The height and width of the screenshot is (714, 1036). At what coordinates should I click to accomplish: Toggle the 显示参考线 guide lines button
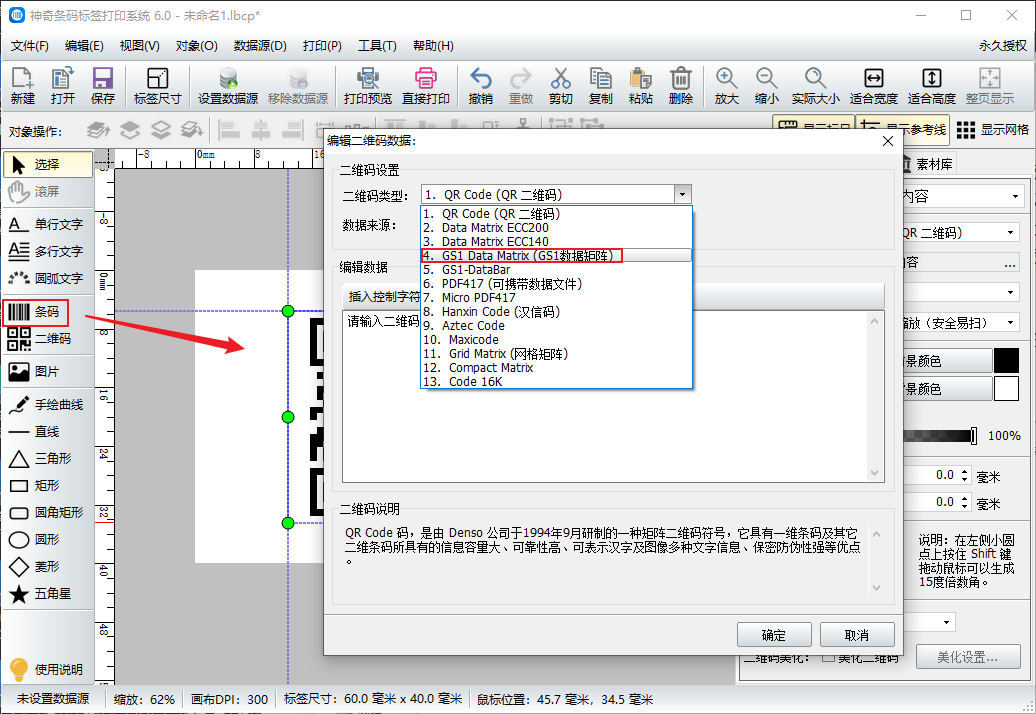click(902, 130)
